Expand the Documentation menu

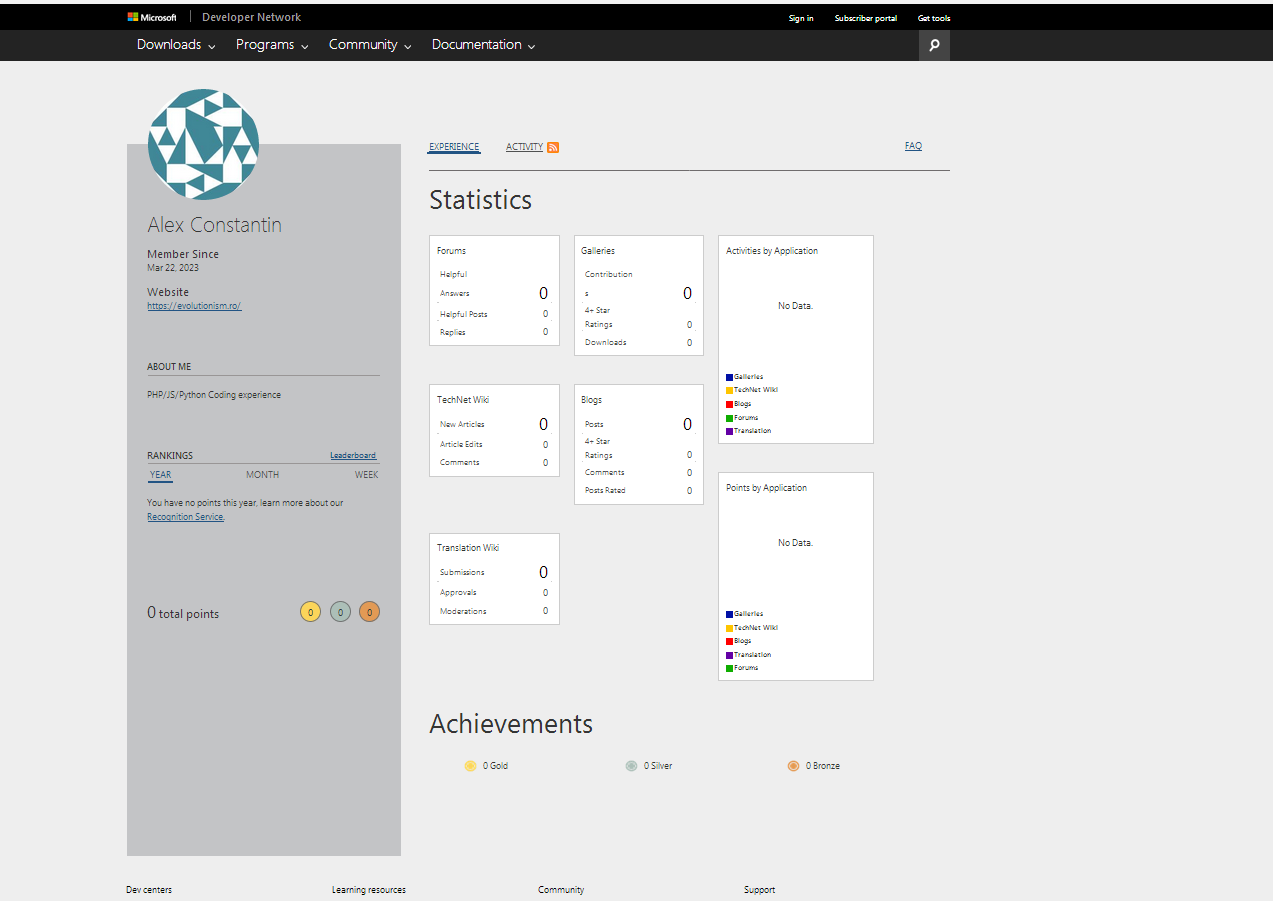point(483,45)
